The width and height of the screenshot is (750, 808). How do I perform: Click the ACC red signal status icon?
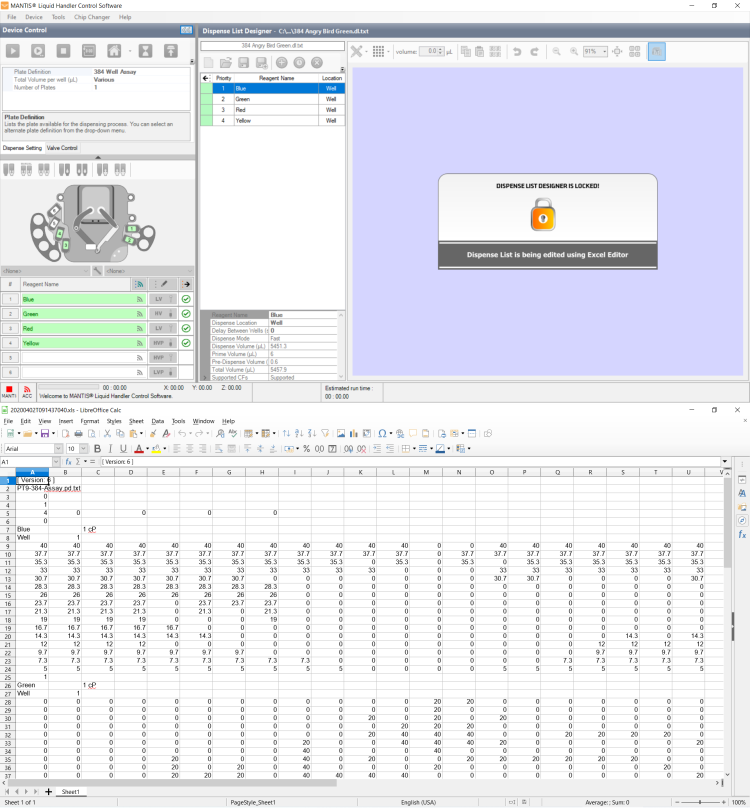click(27, 392)
